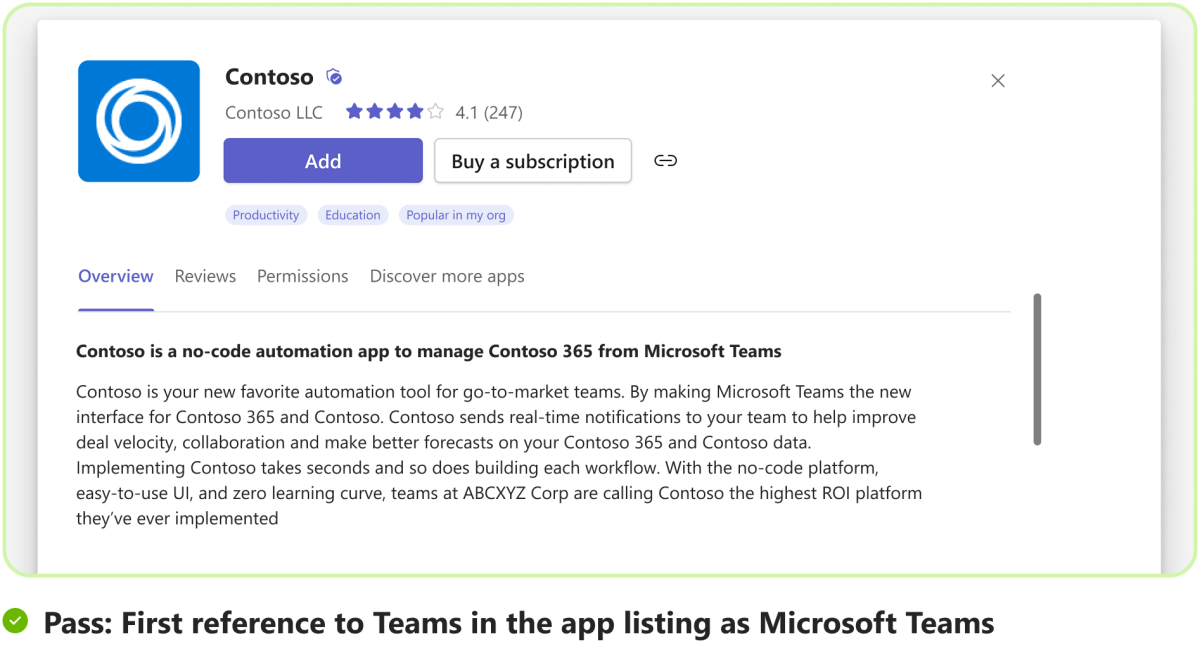Click the fourth filled rating star

coord(414,112)
